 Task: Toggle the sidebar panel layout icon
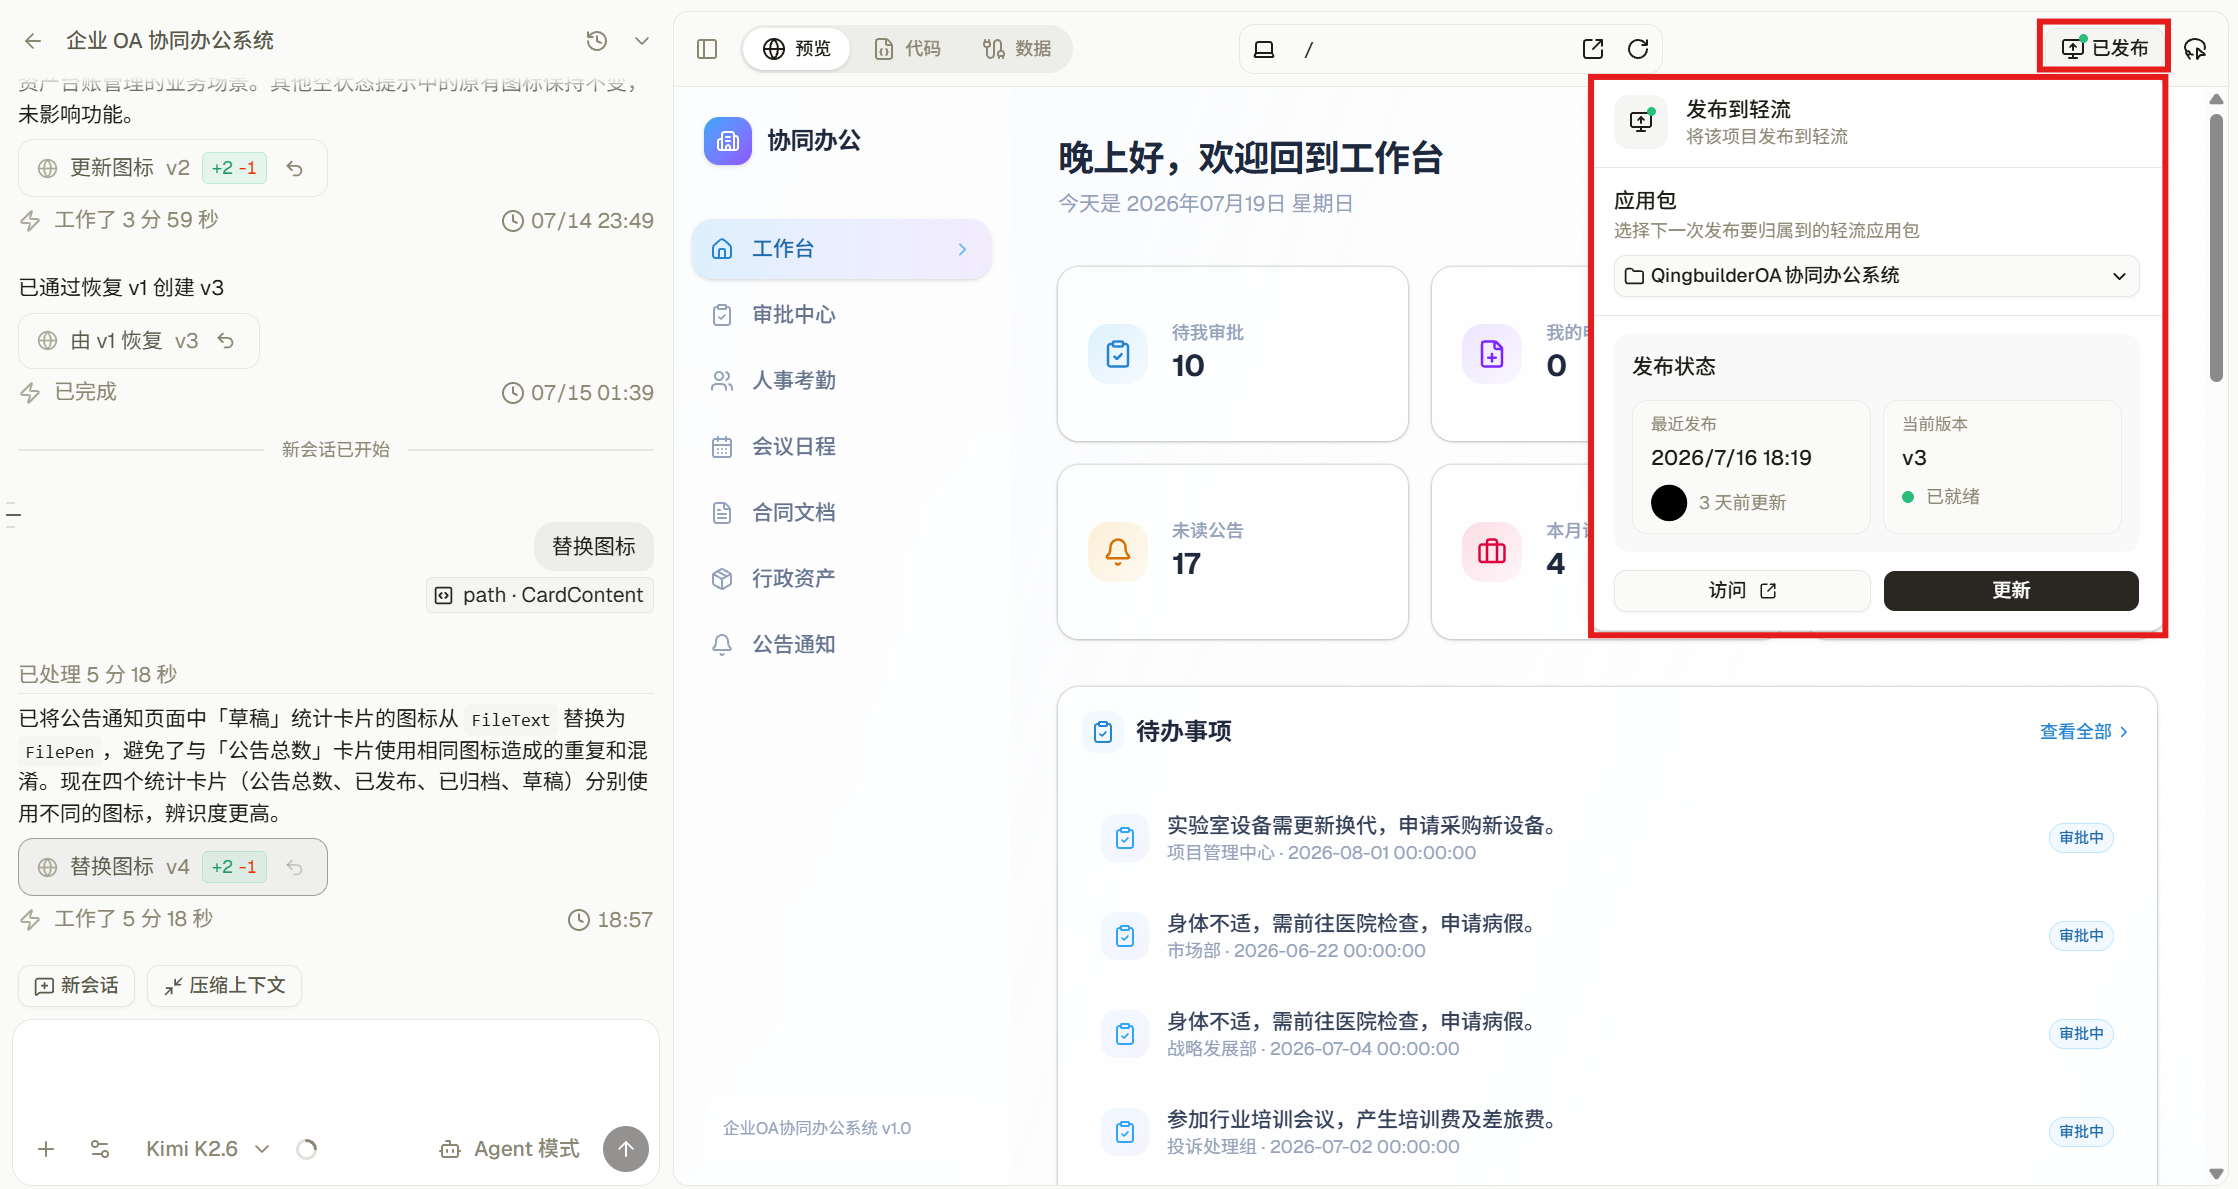coord(707,49)
